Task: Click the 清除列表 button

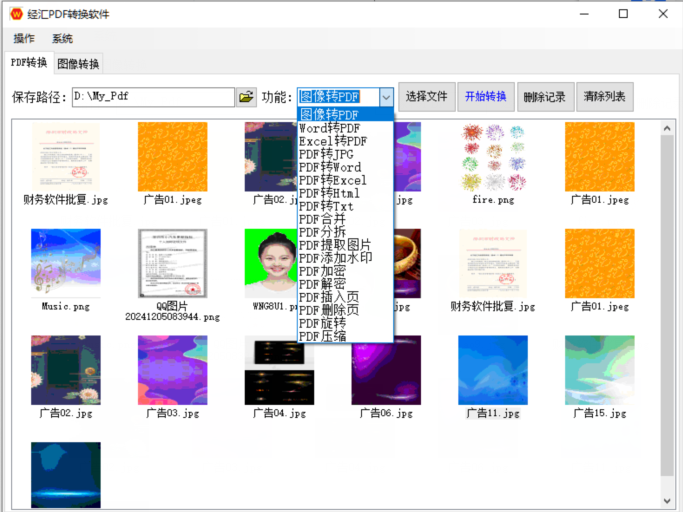Action: coord(604,97)
